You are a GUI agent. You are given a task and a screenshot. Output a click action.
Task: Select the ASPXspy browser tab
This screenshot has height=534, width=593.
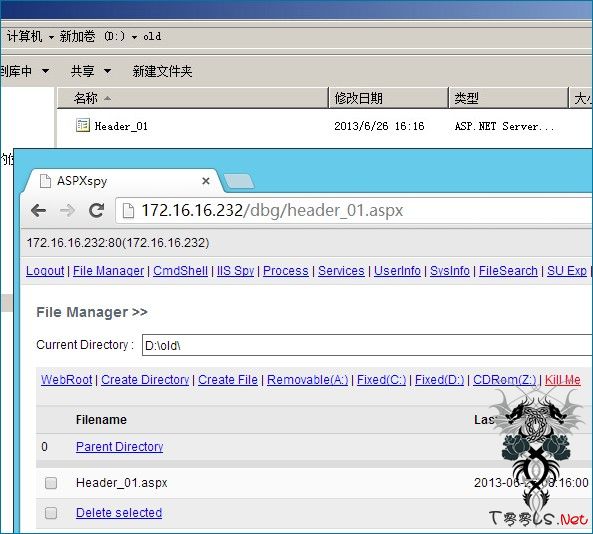click(x=121, y=181)
